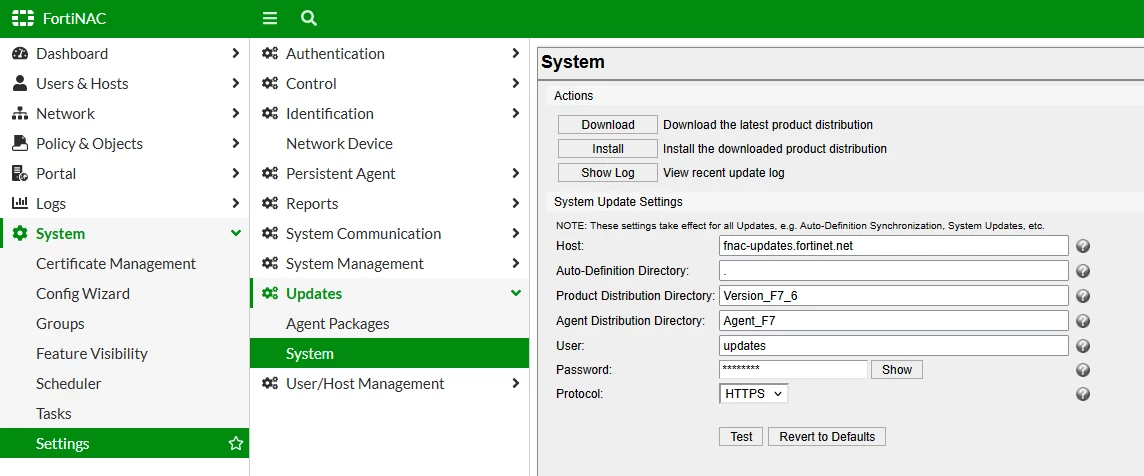
Task: Click the System Communication gears icon
Action: click(x=270, y=234)
